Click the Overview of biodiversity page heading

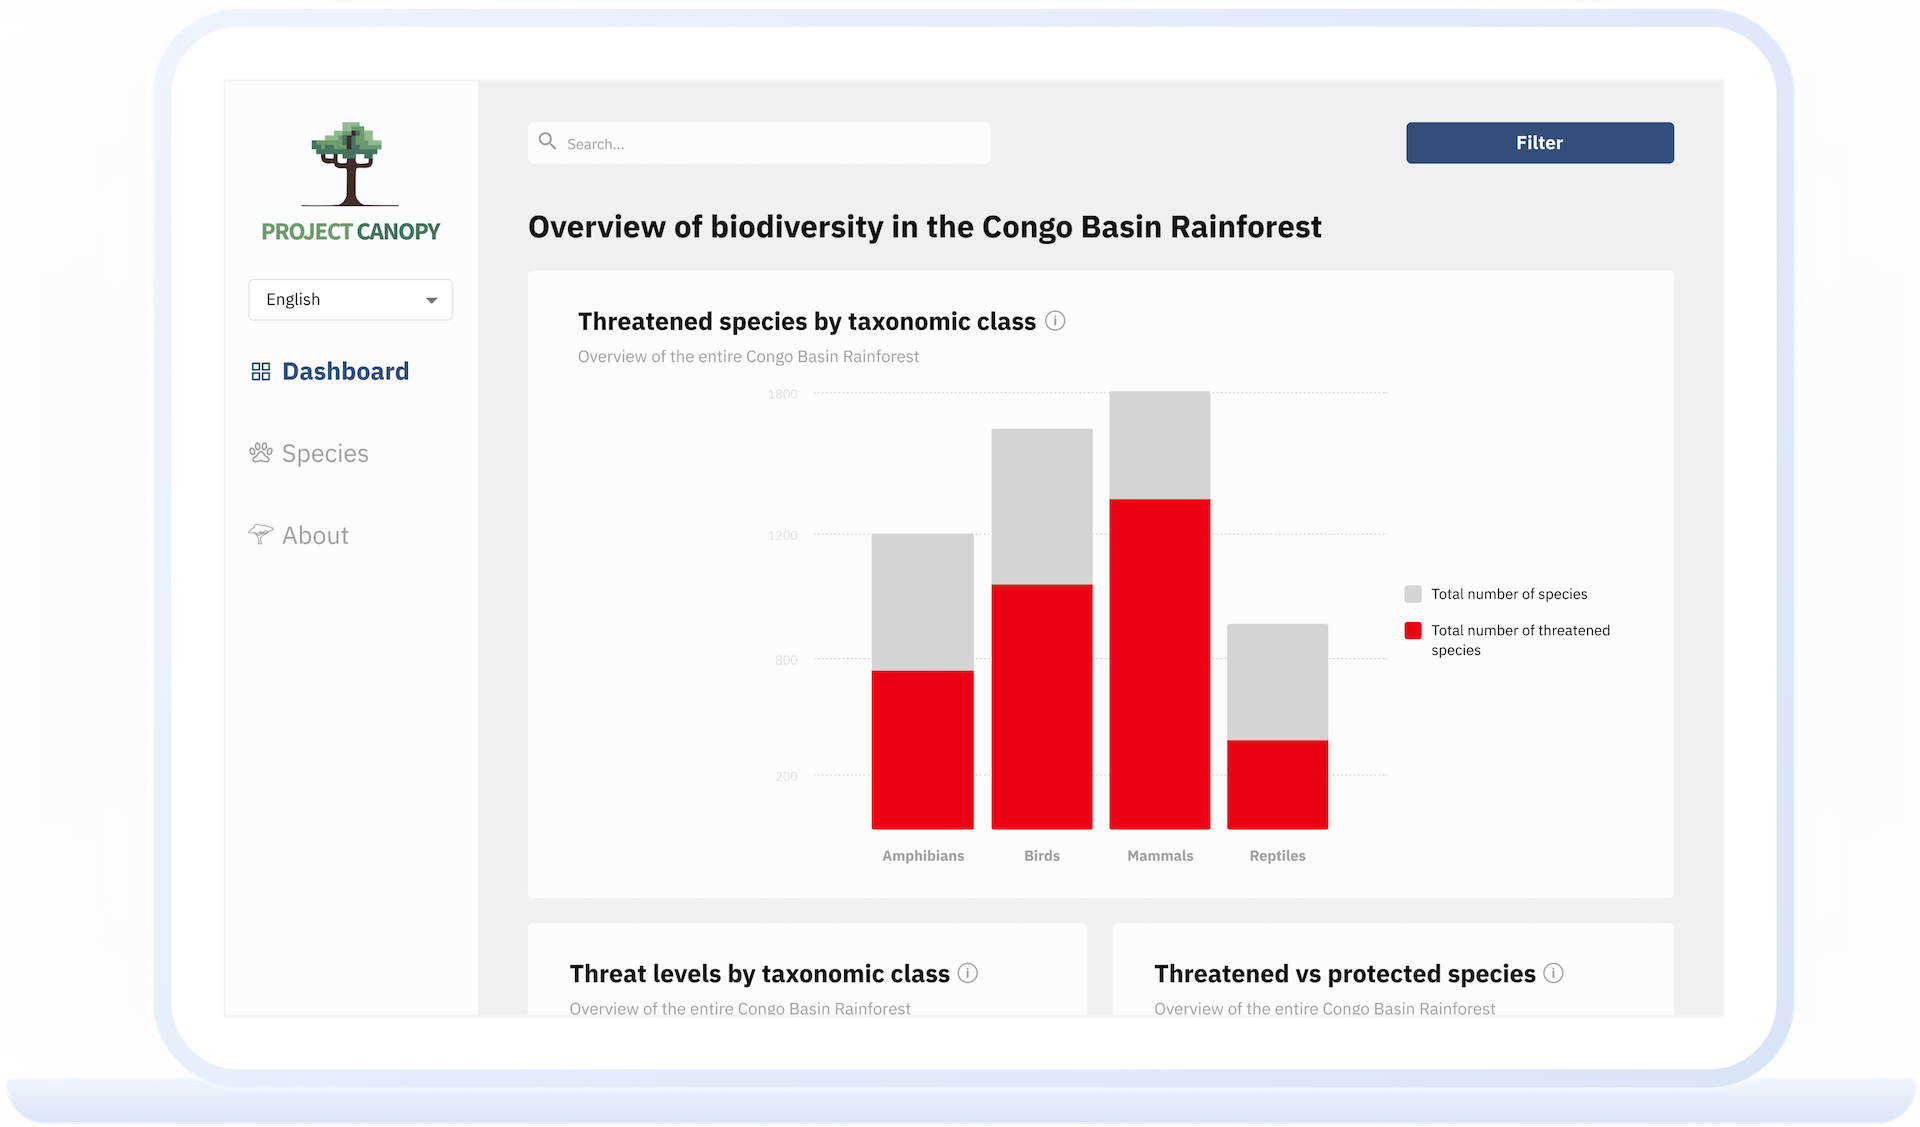point(925,227)
